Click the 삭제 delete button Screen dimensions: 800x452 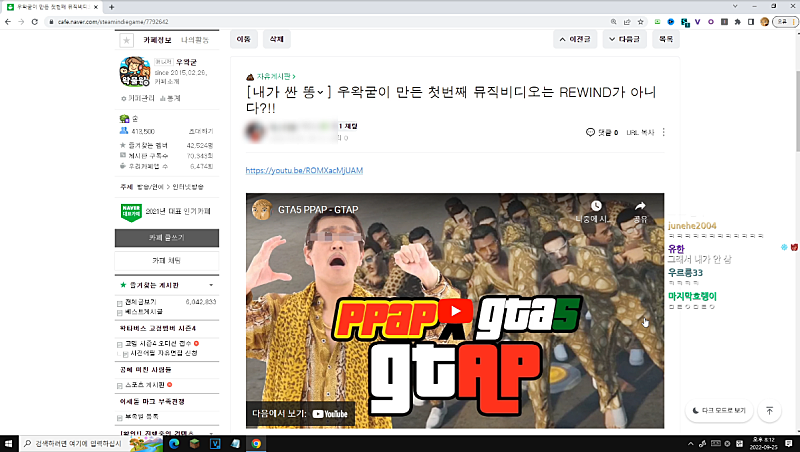click(275, 39)
